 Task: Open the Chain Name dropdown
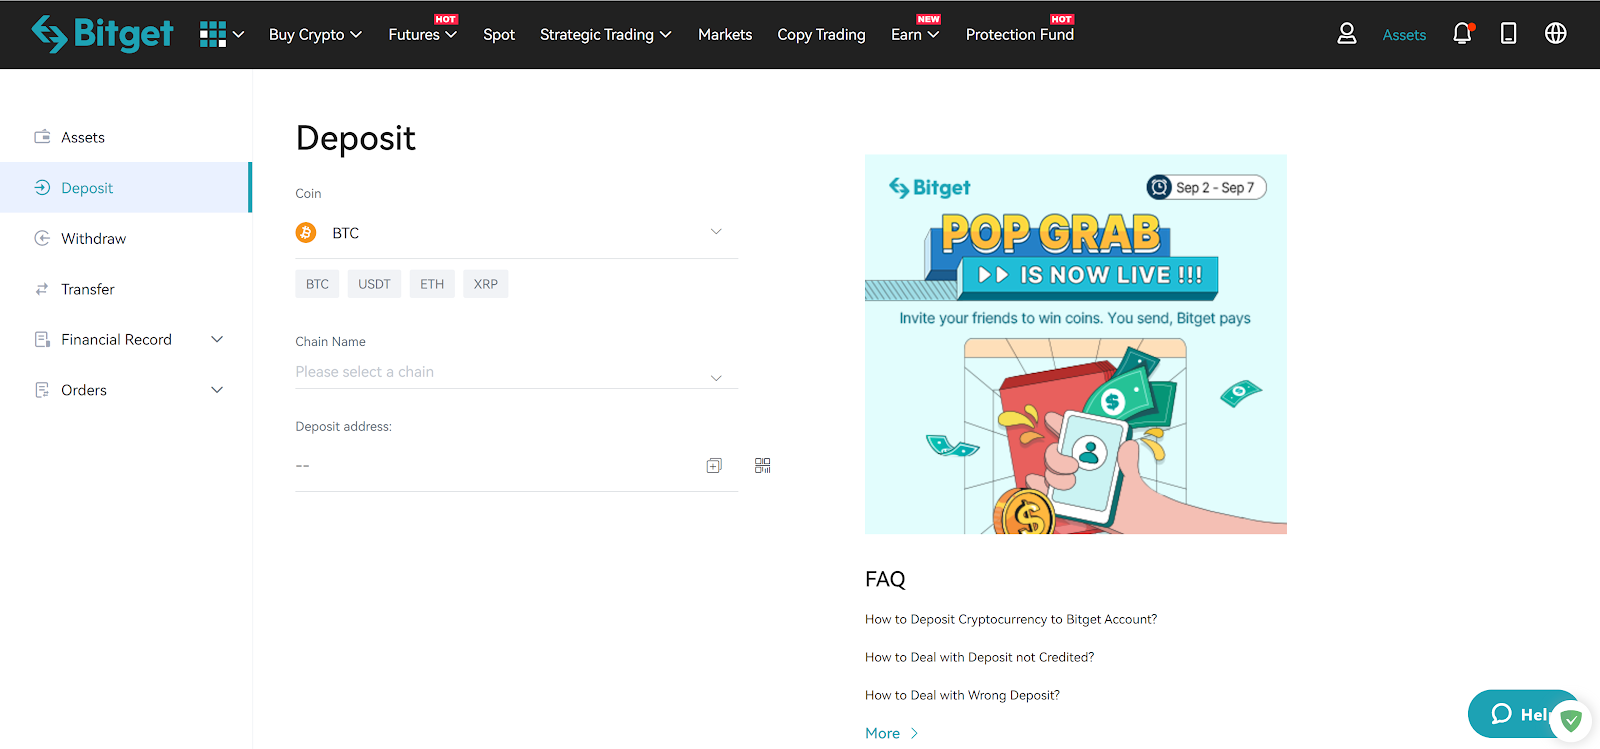[517, 372]
